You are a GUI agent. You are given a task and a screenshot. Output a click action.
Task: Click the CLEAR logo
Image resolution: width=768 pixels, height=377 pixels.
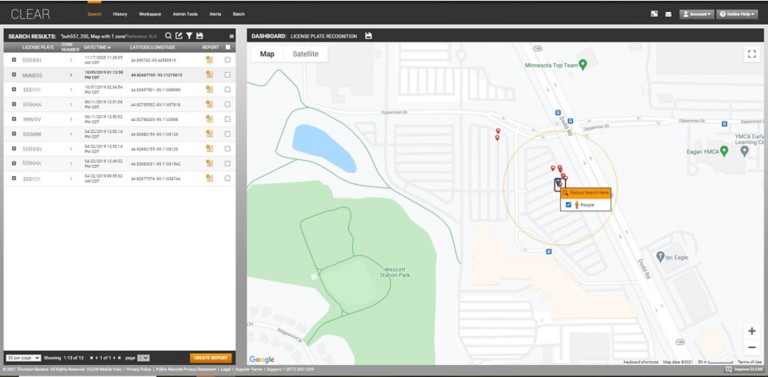[30, 14]
